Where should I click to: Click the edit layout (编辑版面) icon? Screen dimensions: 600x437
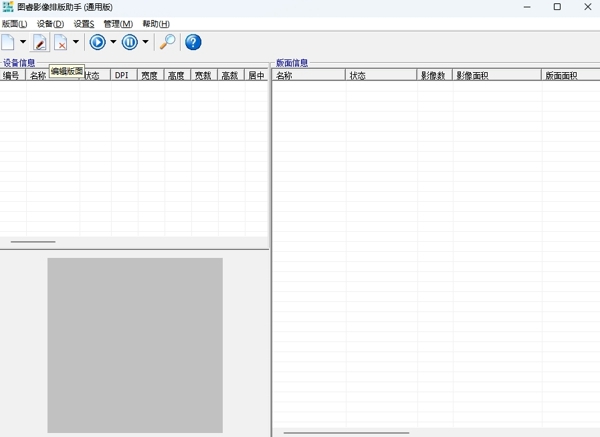(x=40, y=42)
